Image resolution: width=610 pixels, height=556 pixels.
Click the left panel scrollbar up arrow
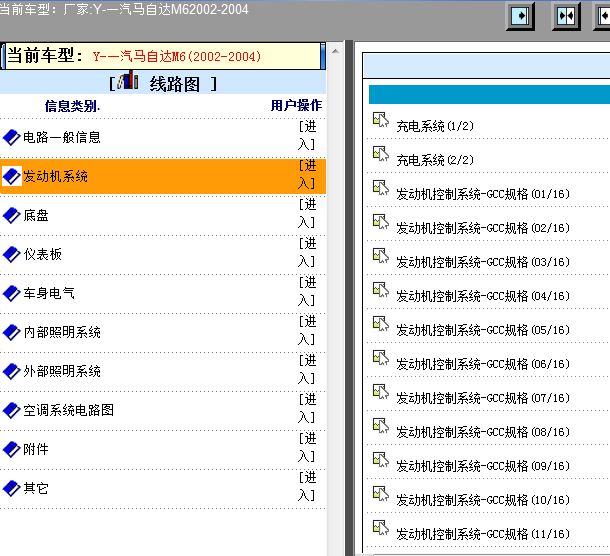pyautogui.click(x=335, y=51)
